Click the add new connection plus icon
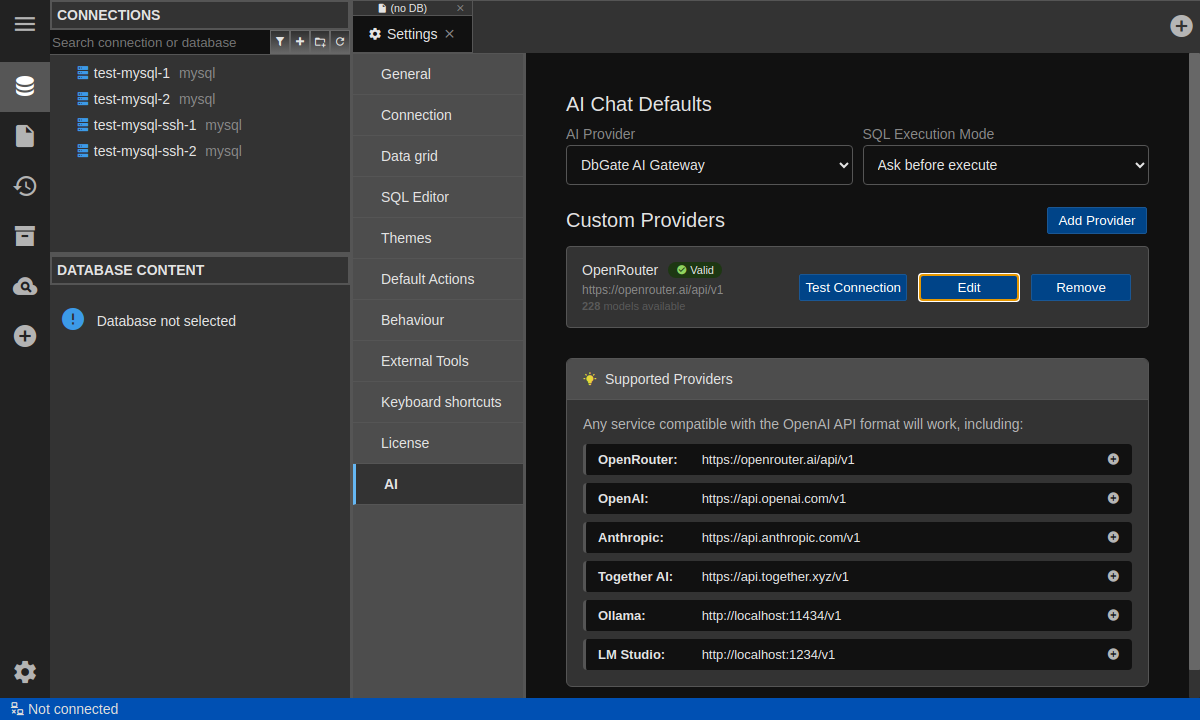The image size is (1200, 720). coord(300,42)
